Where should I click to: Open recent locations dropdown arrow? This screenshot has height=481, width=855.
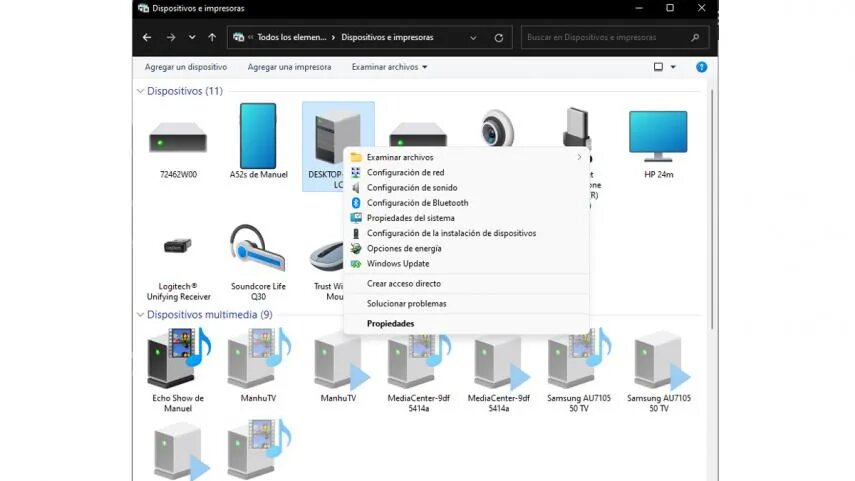192,37
